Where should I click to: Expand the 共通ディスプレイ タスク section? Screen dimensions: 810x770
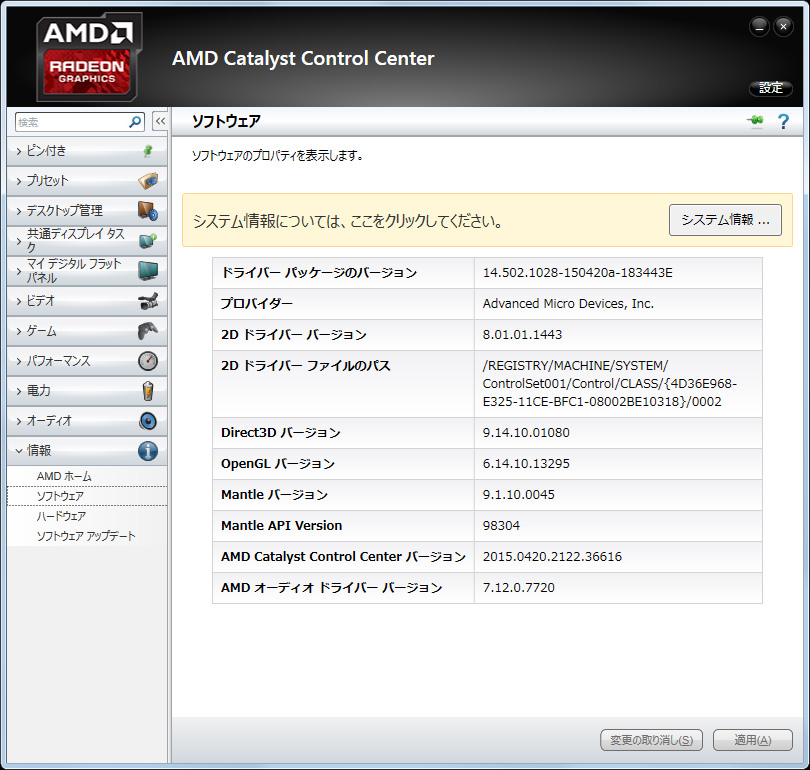pyautogui.click(x=87, y=241)
